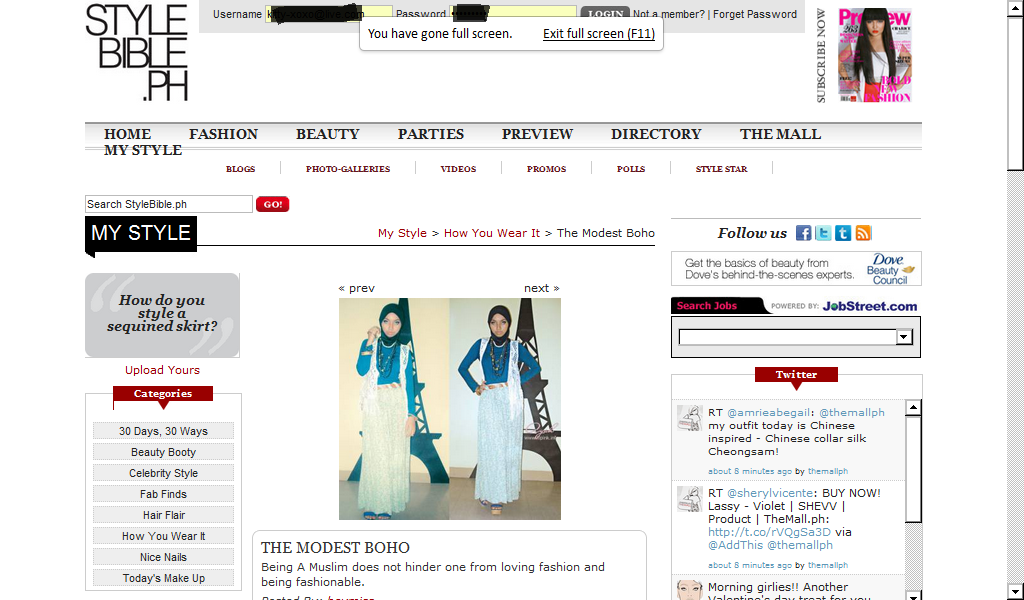Select Nice Nails category

tap(163, 556)
